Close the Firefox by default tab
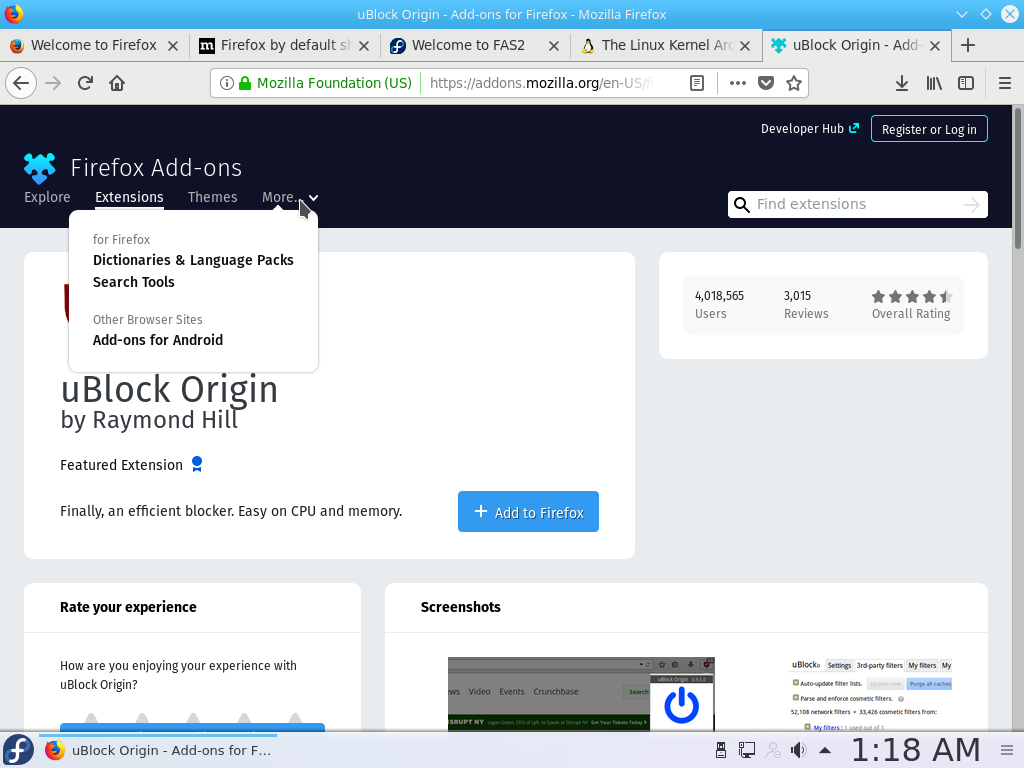The height and width of the screenshot is (768, 1024). pos(364,46)
